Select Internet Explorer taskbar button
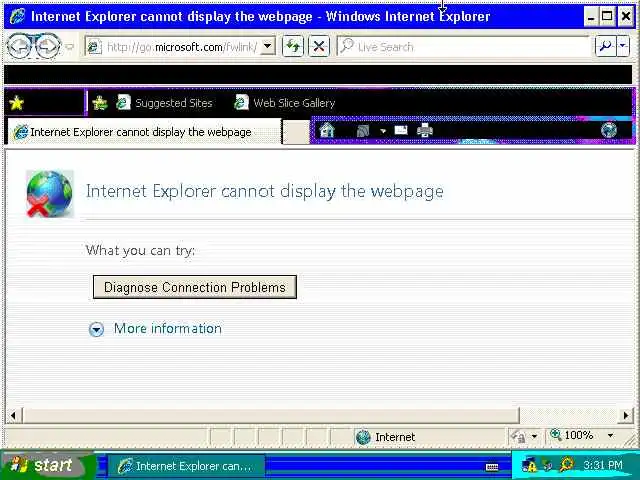The width and height of the screenshot is (640, 480). (x=186, y=466)
